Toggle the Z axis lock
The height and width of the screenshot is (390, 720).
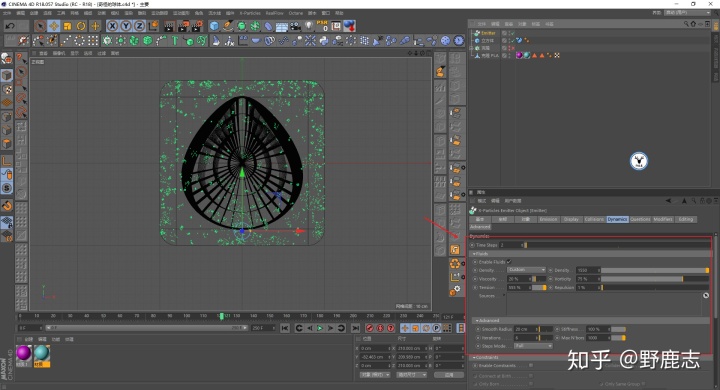[x=139, y=26]
